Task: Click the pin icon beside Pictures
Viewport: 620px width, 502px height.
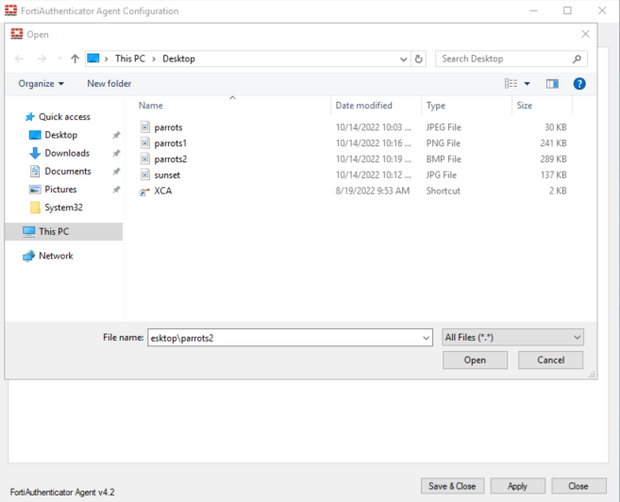Action: pos(116,190)
